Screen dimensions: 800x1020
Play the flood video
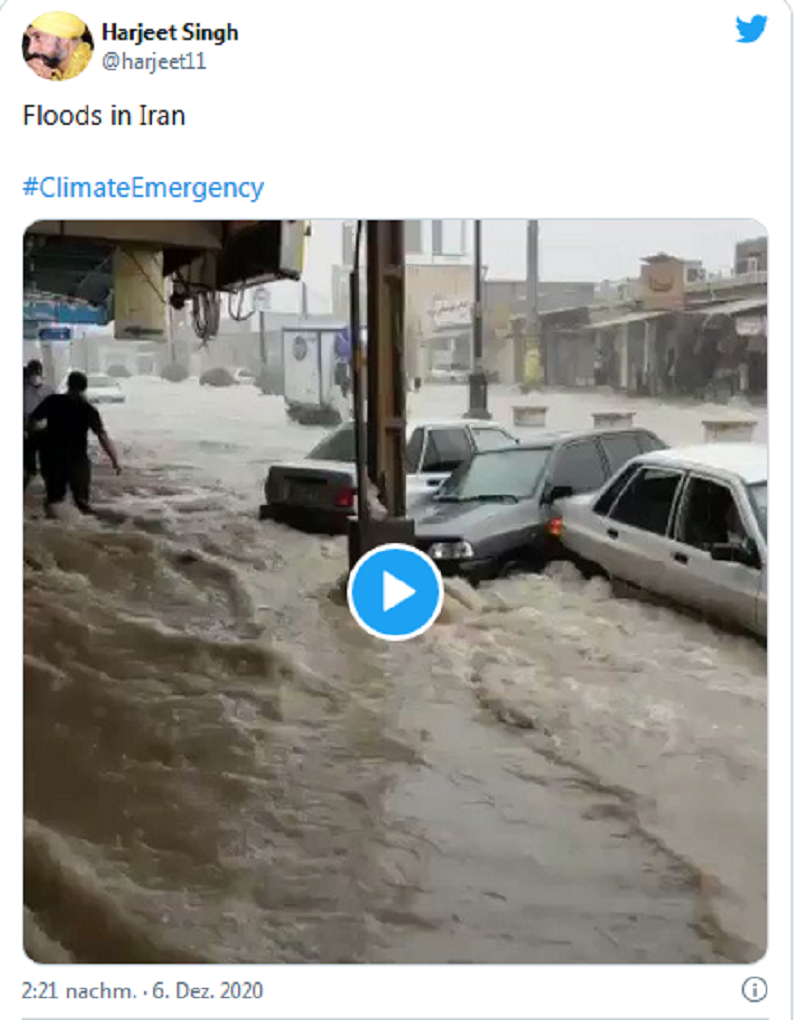(395, 592)
